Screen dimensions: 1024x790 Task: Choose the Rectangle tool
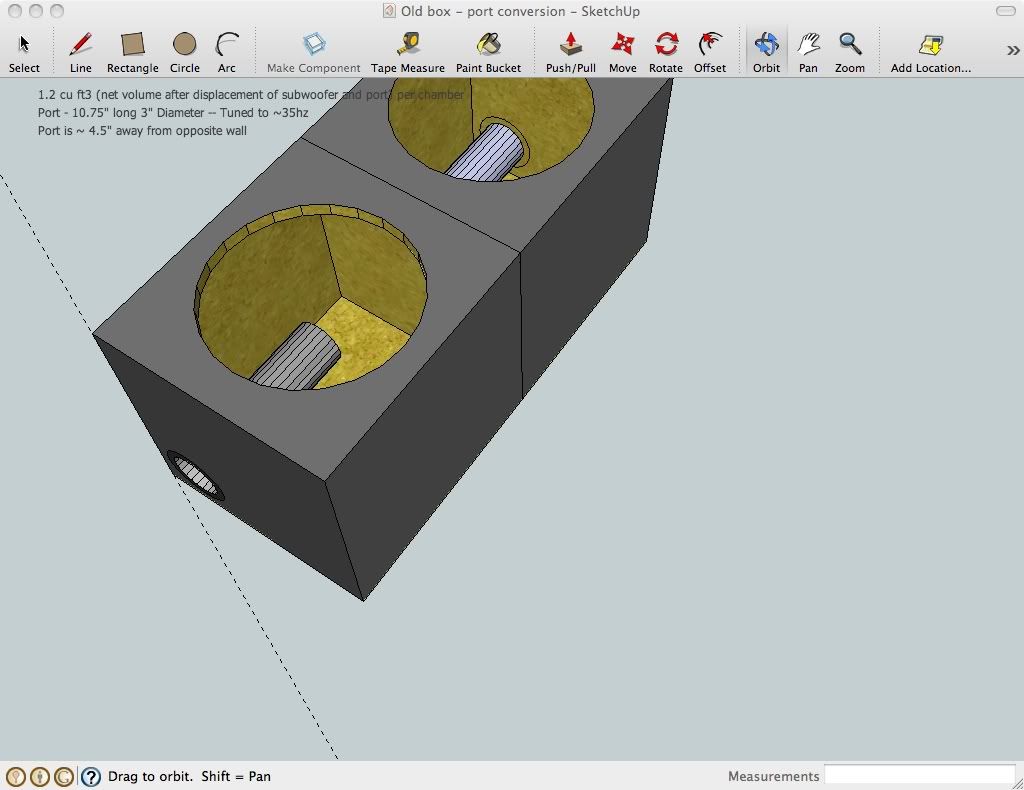pos(132,43)
